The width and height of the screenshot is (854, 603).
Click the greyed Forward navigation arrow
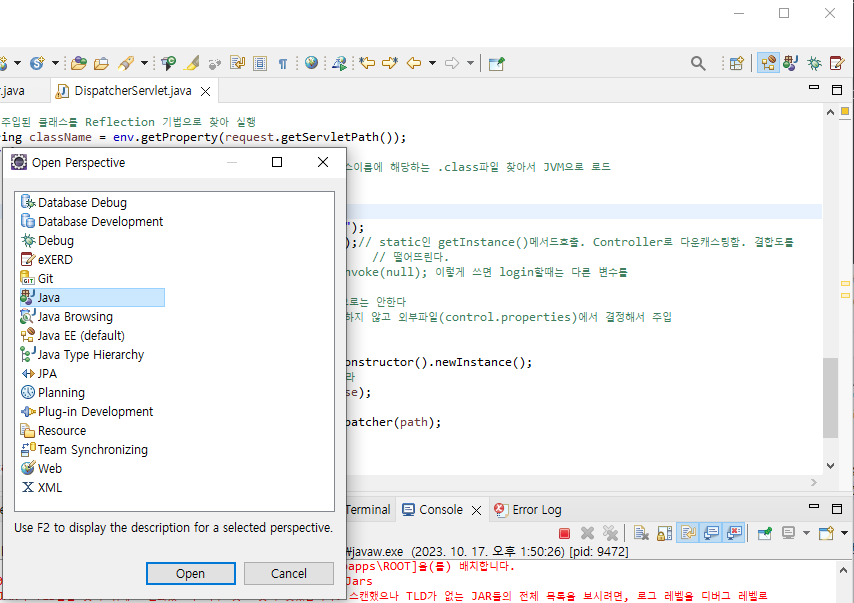coord(452,63)
